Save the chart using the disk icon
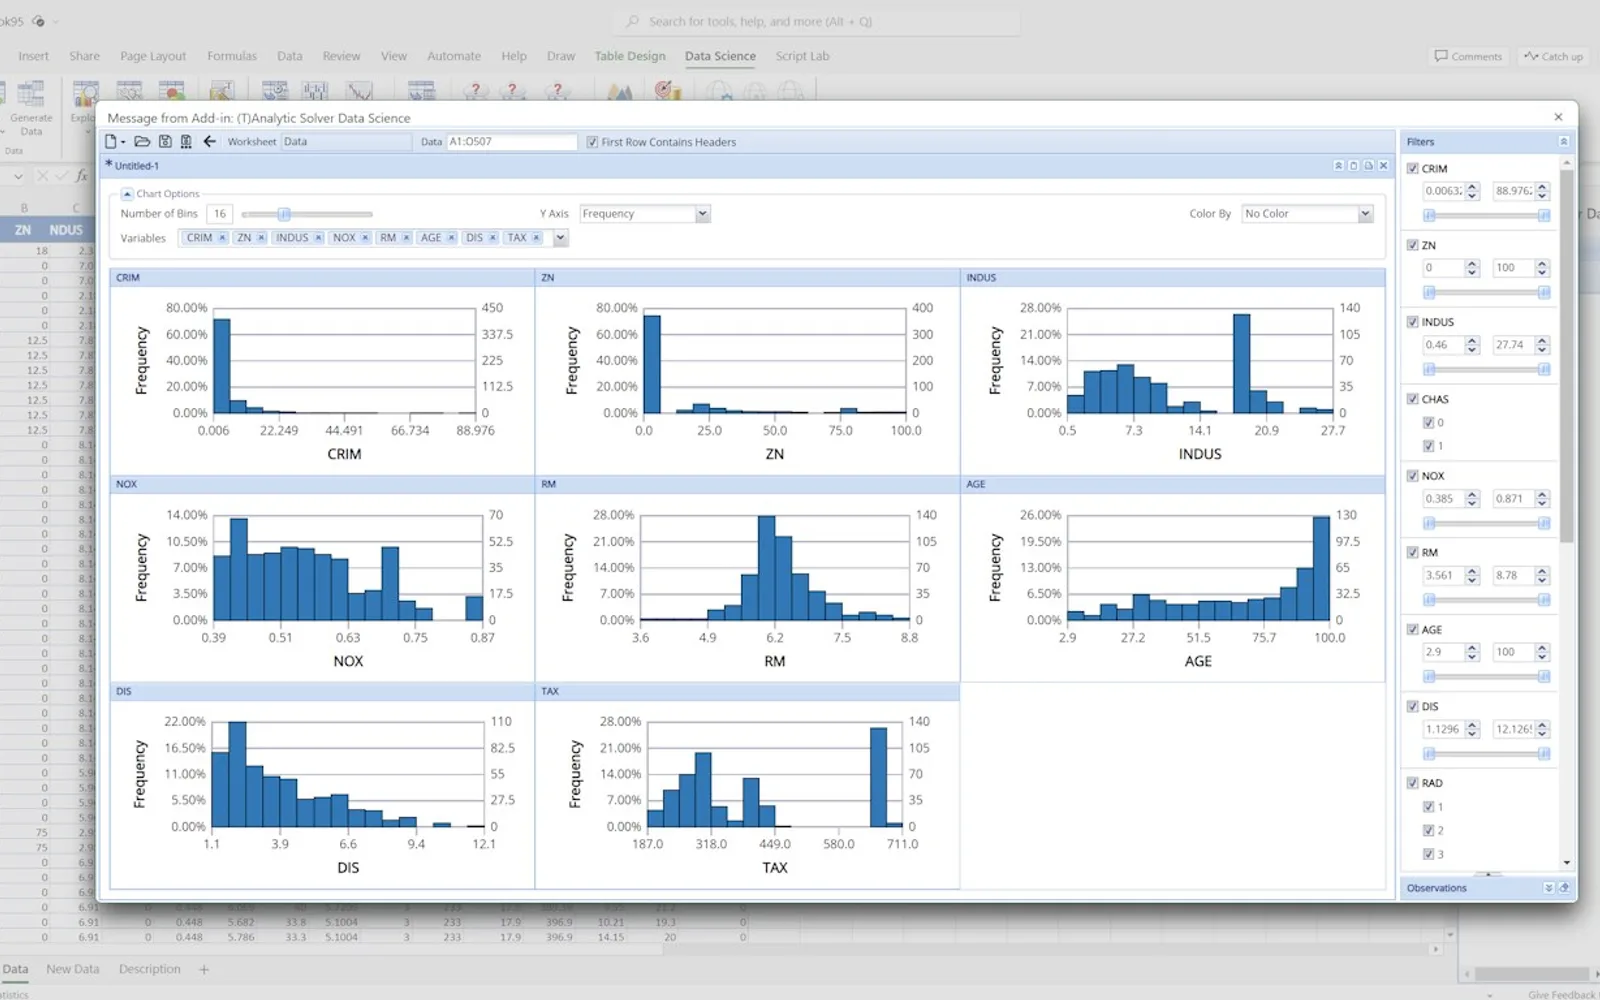The width and height of the screenshot is (1600, 1000). (165, 142)
